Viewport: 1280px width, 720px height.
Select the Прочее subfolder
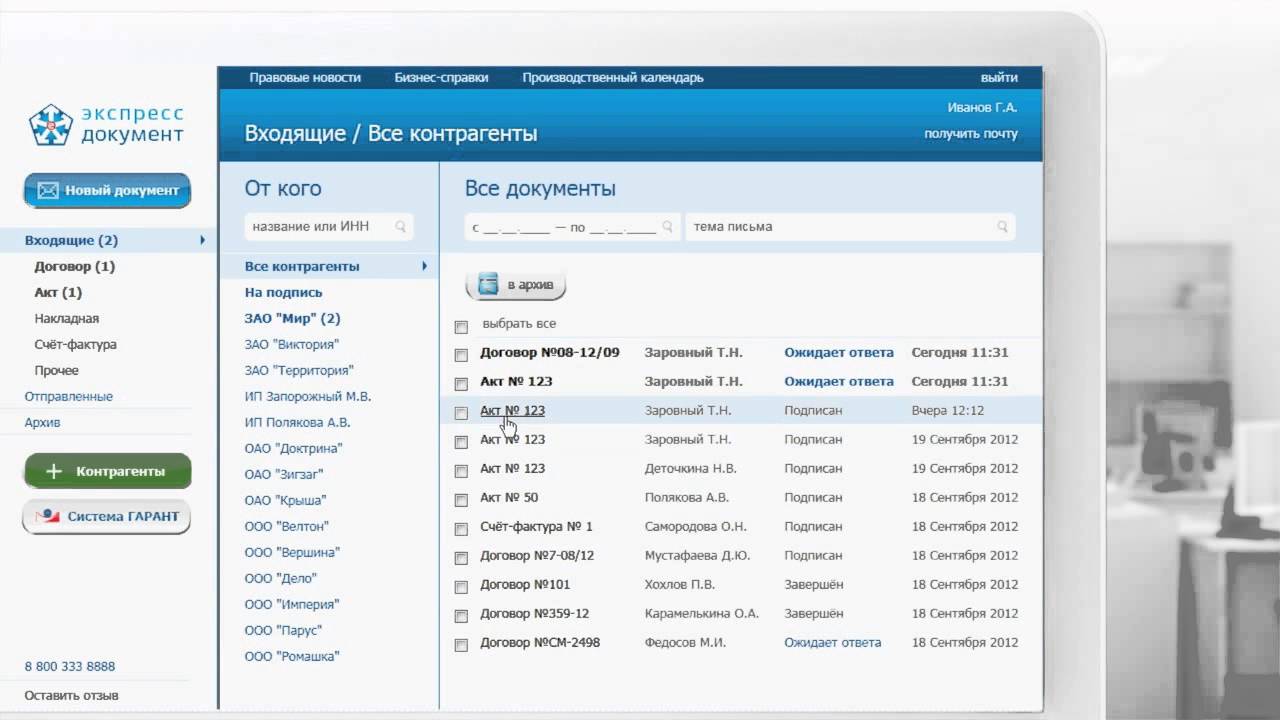point(57,370)
